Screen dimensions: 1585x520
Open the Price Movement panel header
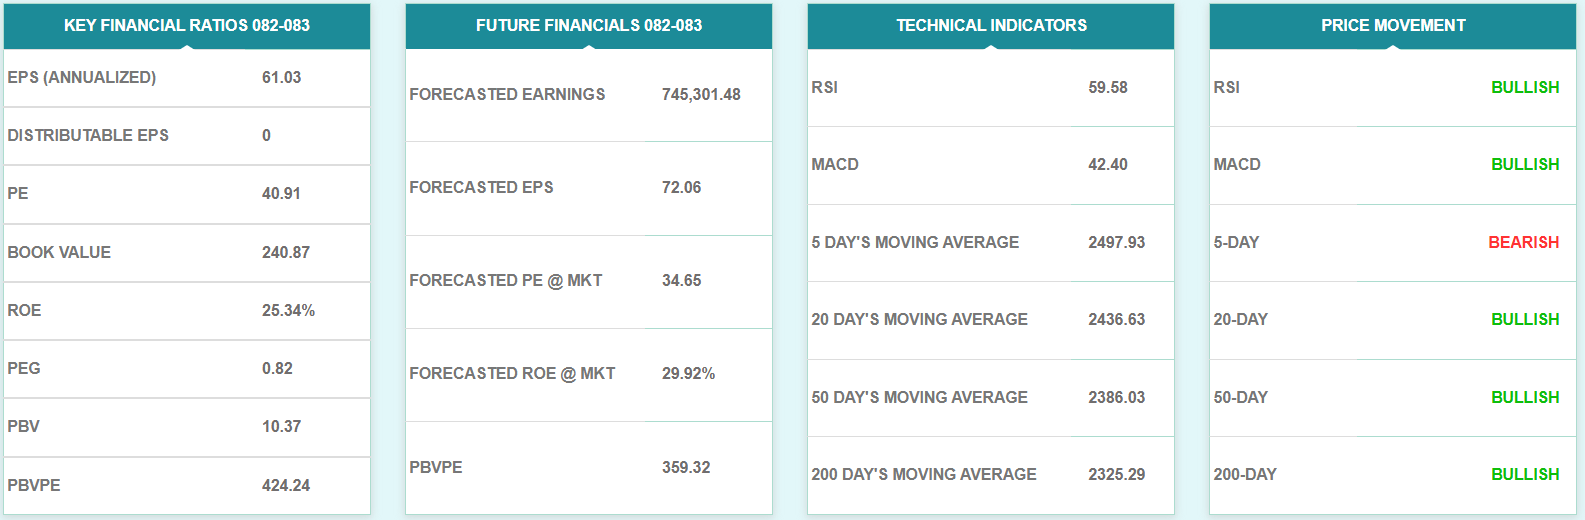coord(1393,26)
